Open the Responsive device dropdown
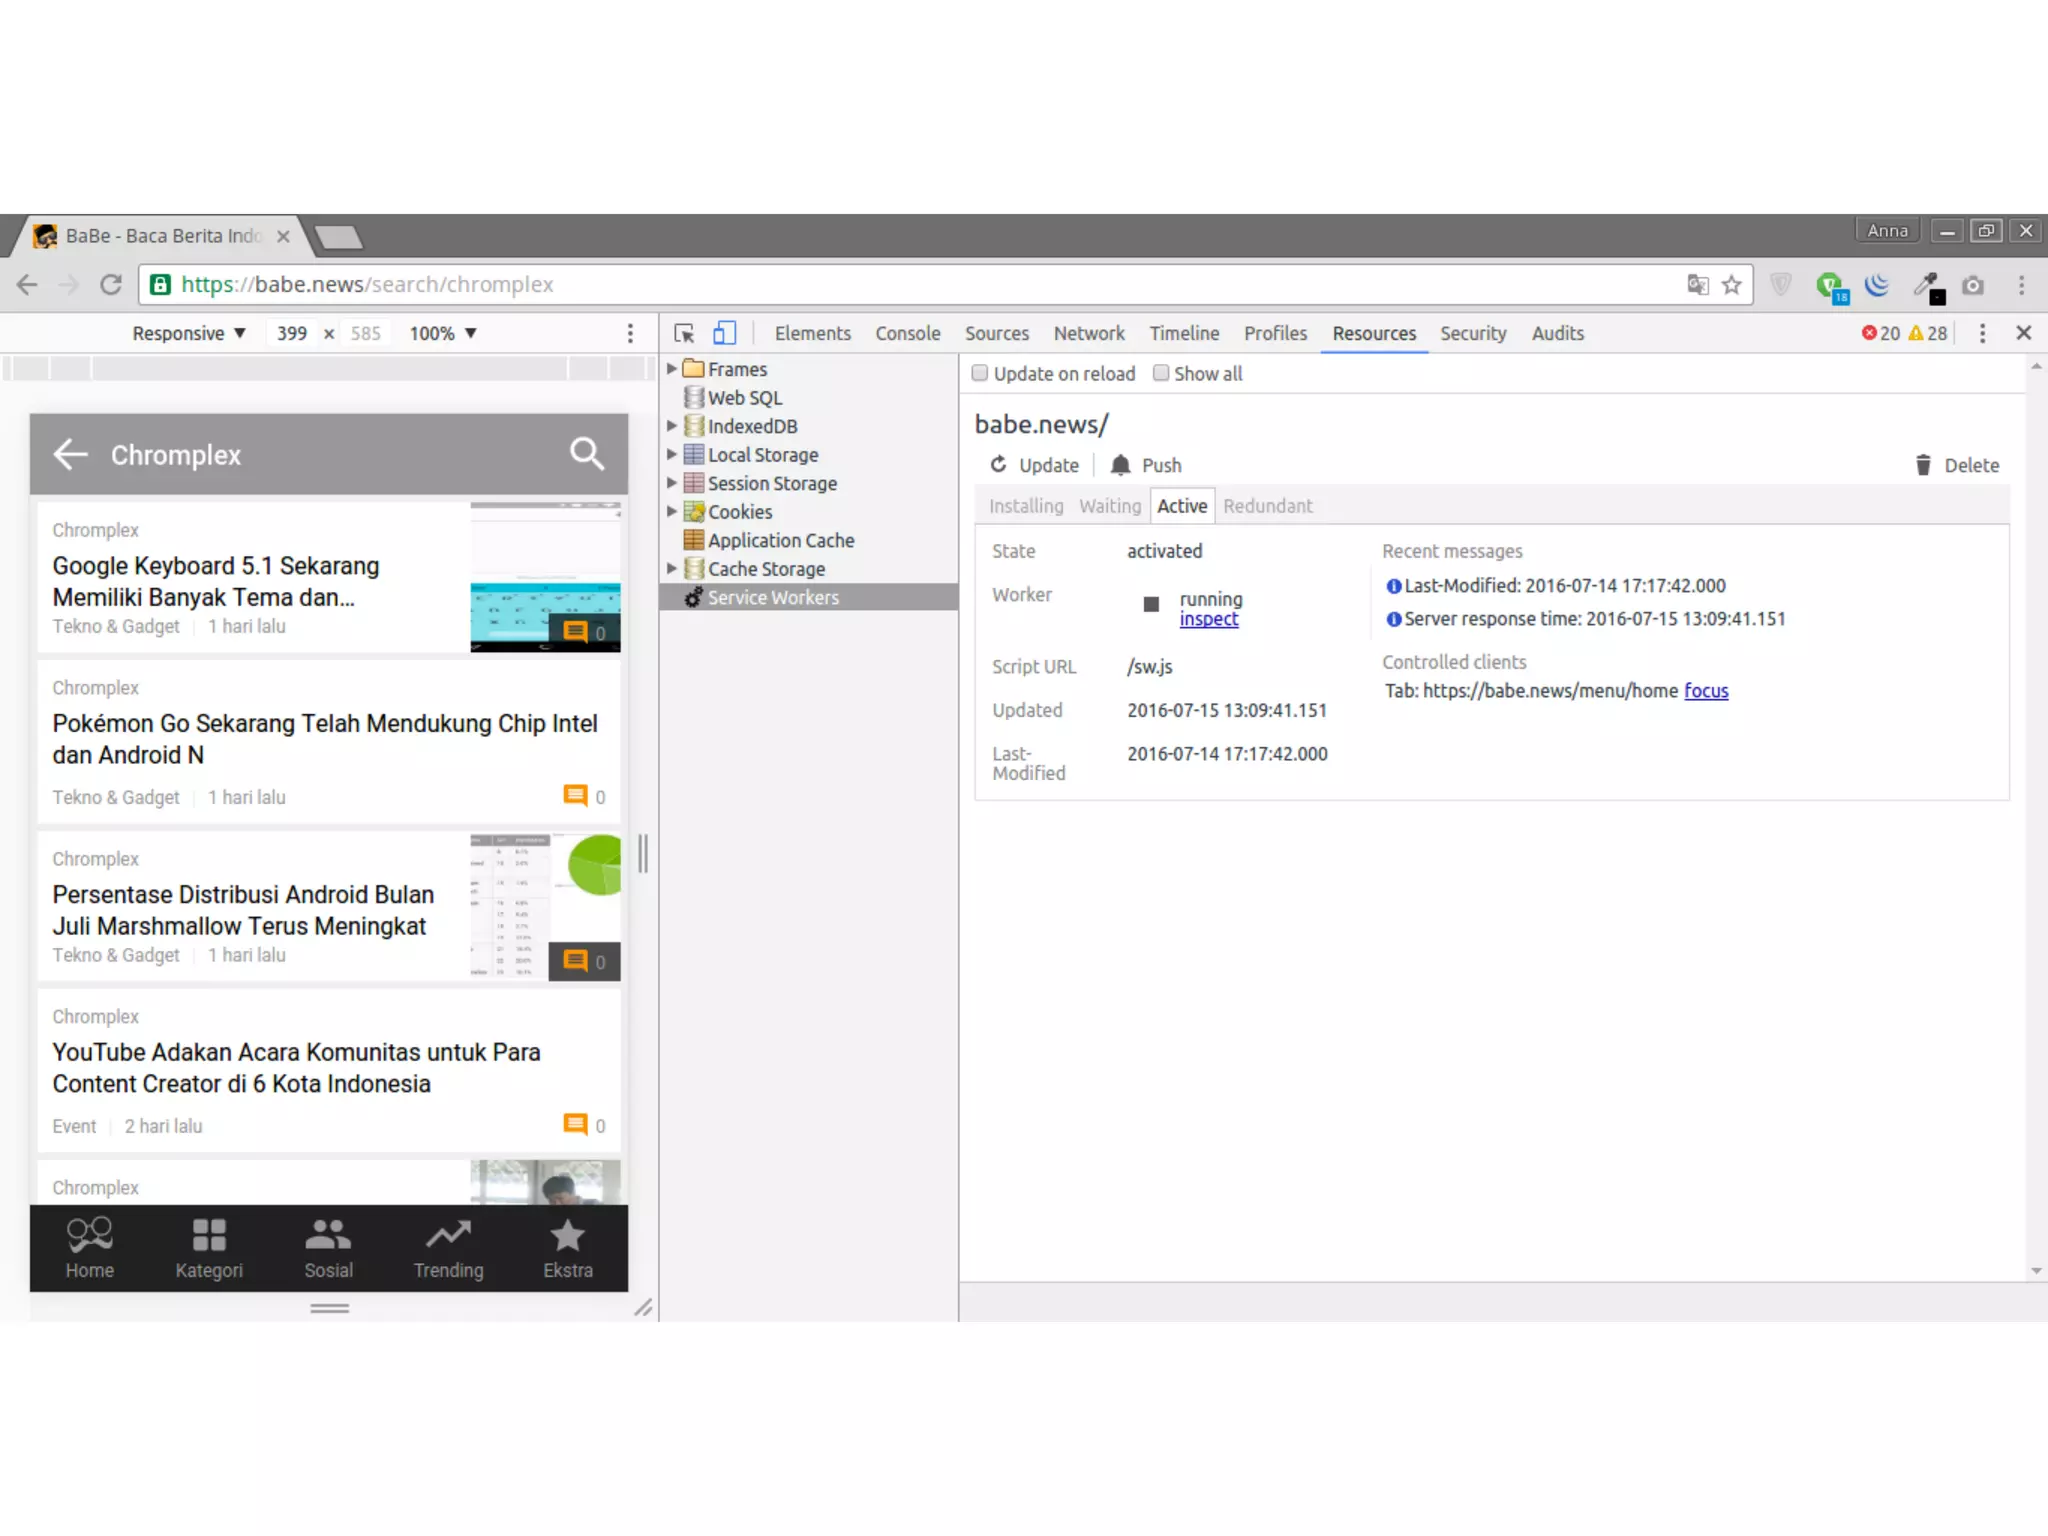This screenshot has width=2048, height=1536. pyautogui.click(x=189, y=333)
